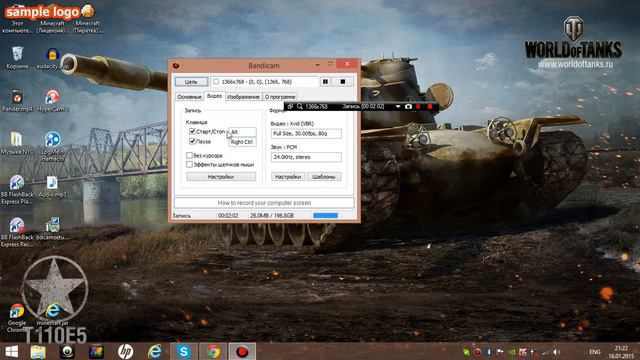
Task: Enable the Эффекты щелчков мыши checkbox
Action: click(x=189, y=164)
